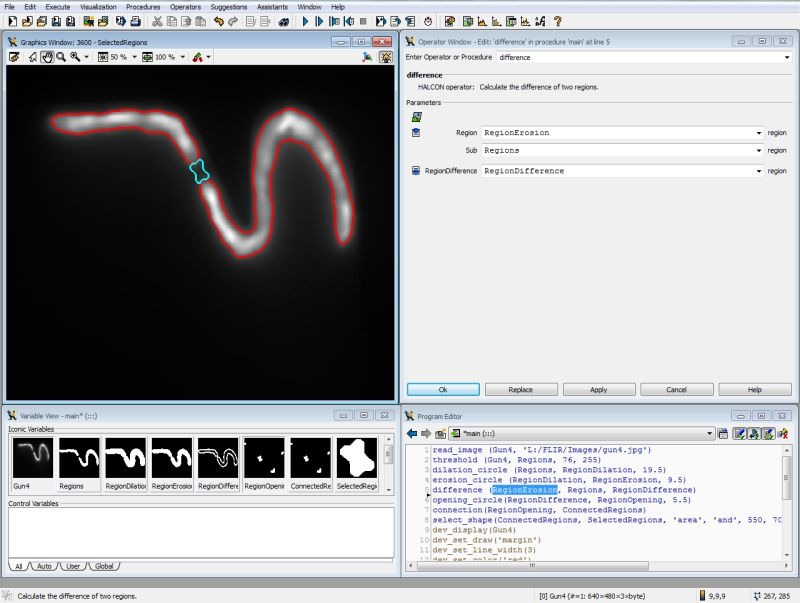
Task: Click the lightbulb icon in Graphics Window
Action: [x=385, y=57]
